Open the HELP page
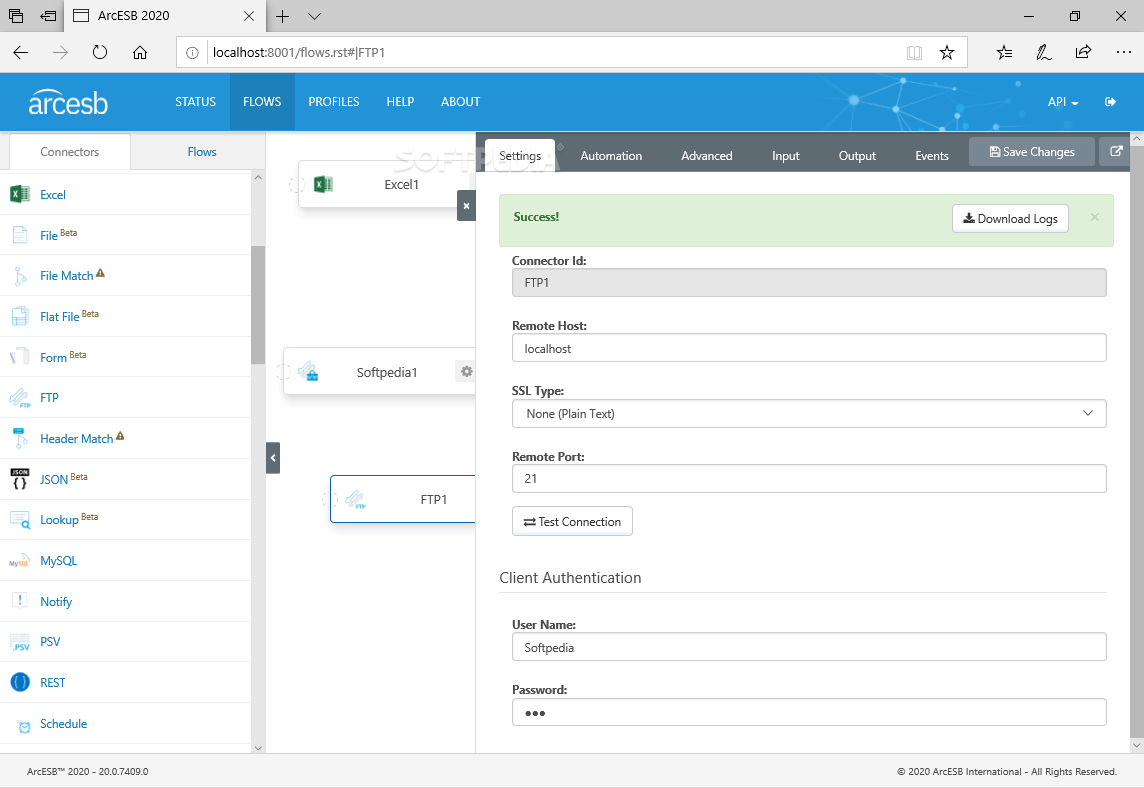1144x788 pixels. 400,101
